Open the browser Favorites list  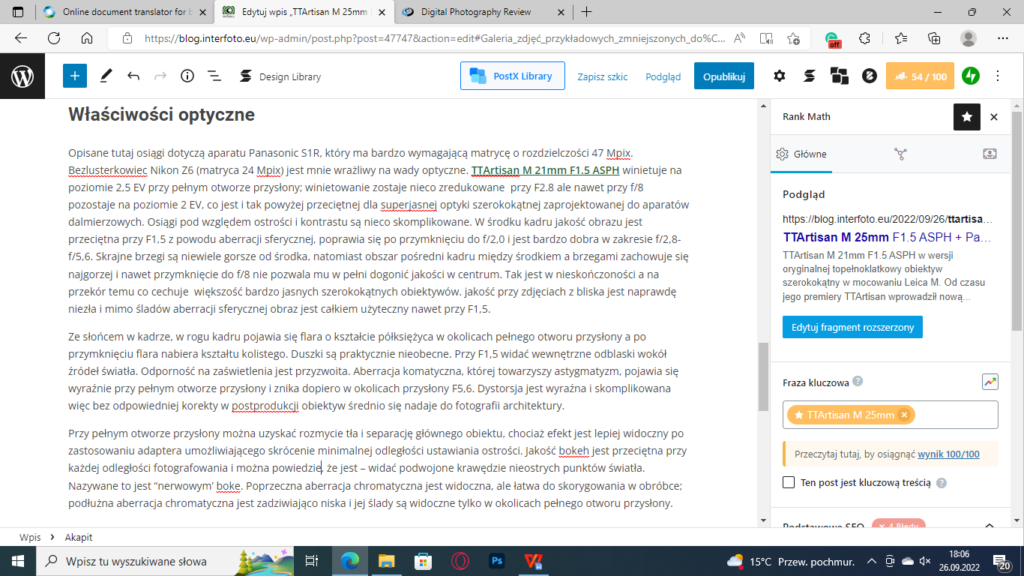click(901, 39)
